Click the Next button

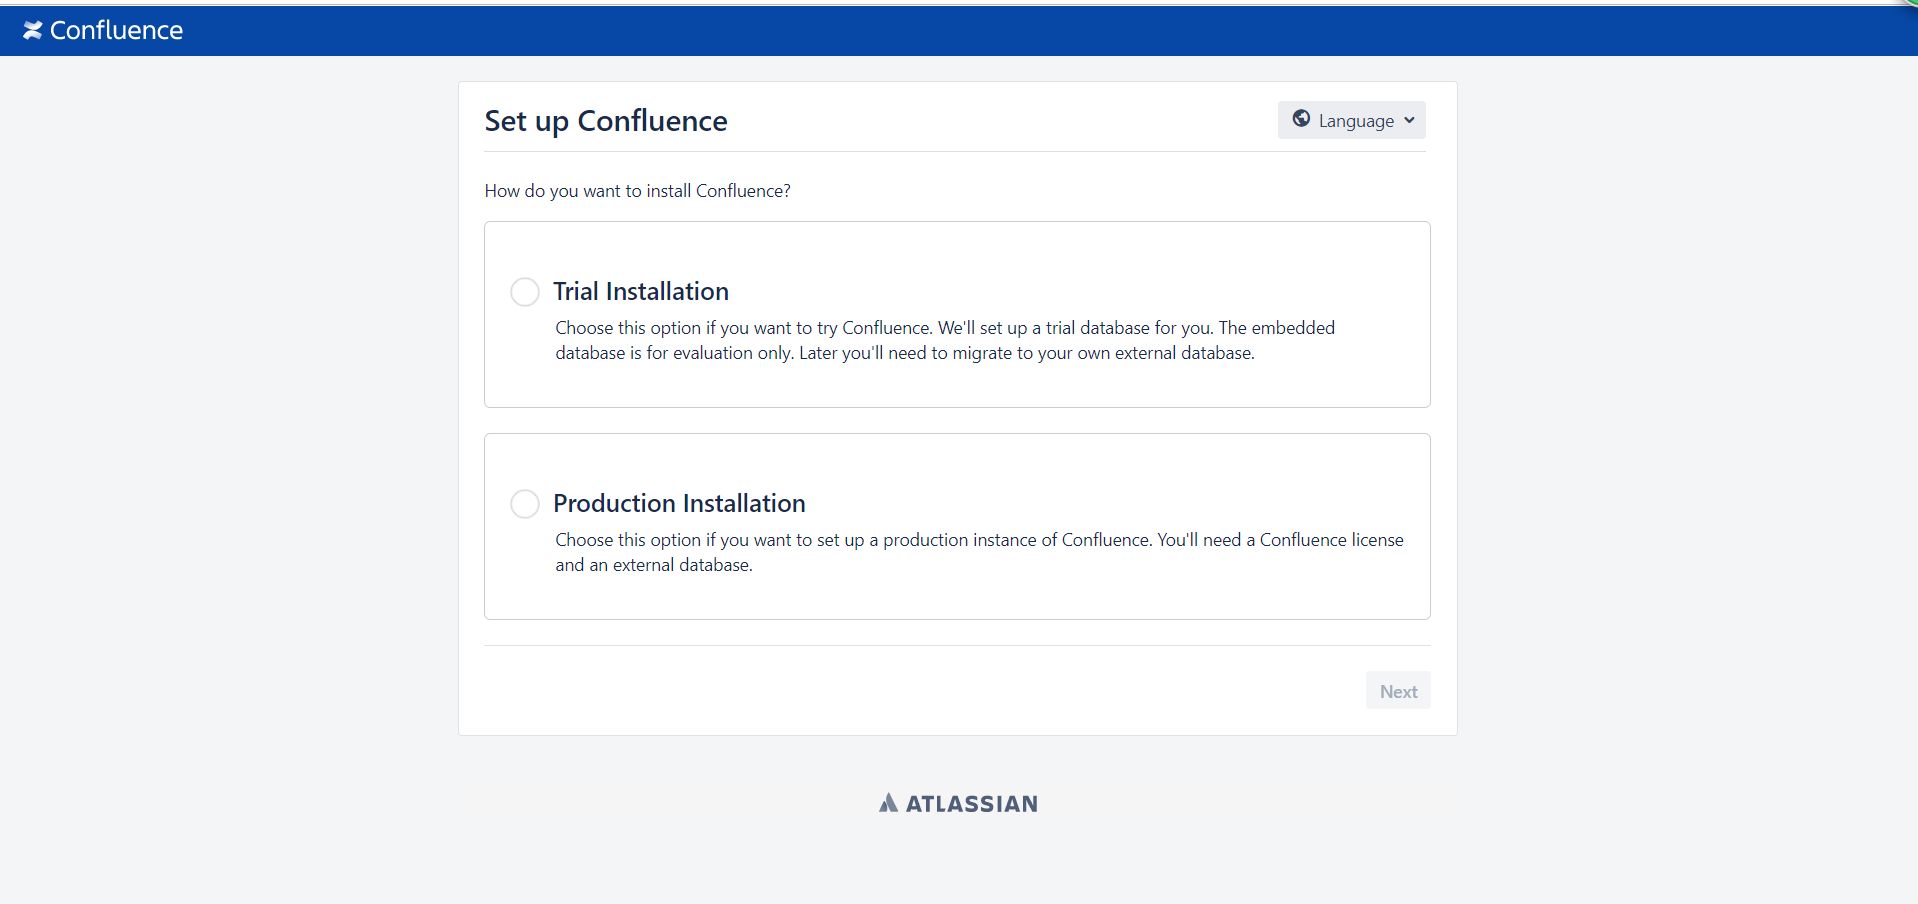[x=1398, y=691]
